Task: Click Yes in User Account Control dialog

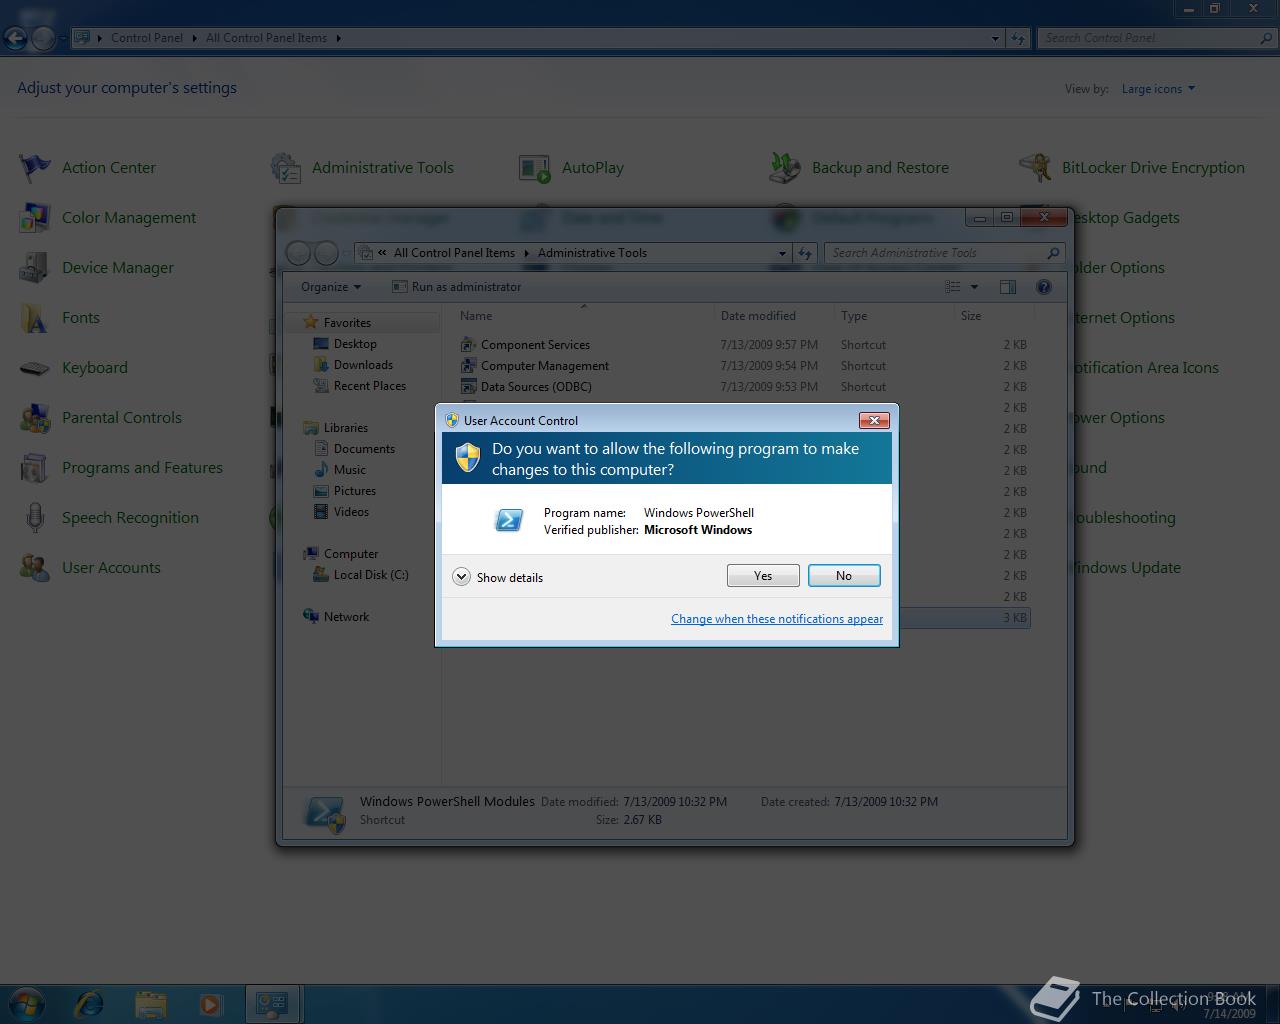Action: click(x=763, y=576)
